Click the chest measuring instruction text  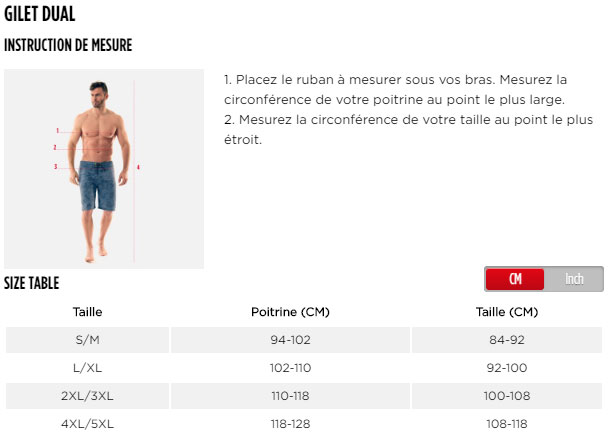pyautogui.click(x=395, y=89)
